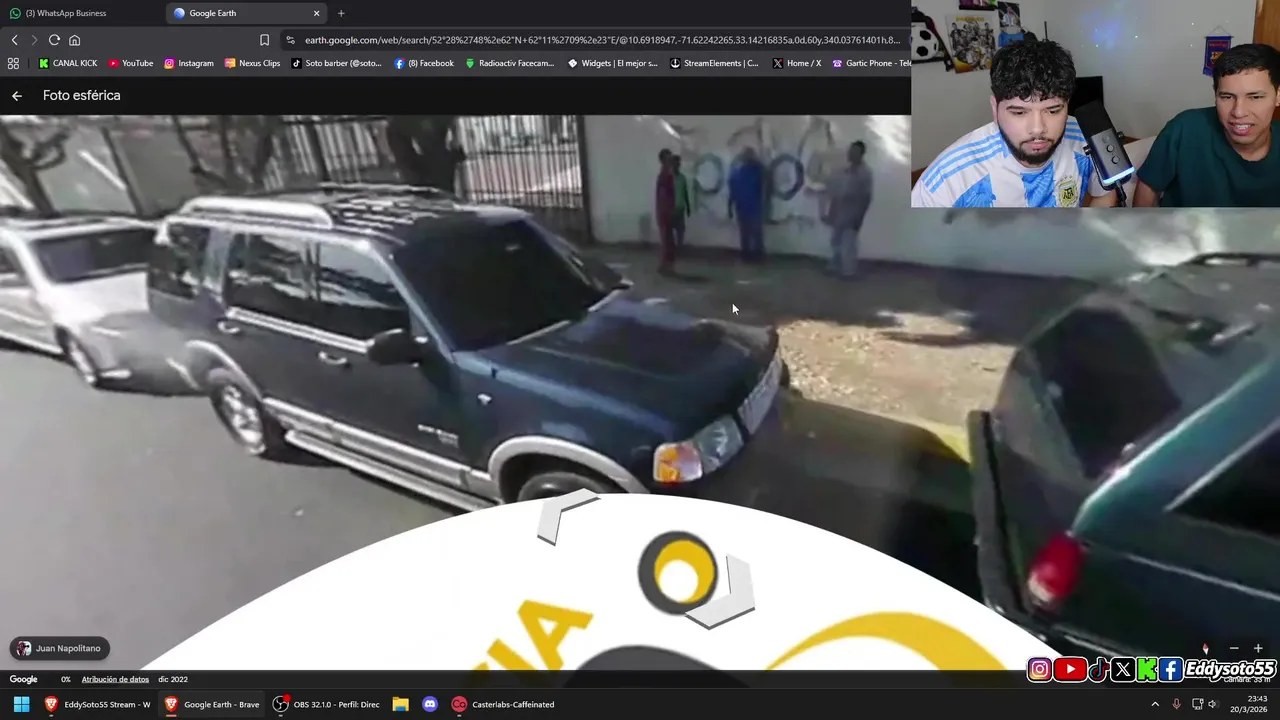Zoom in with the plus button
Viewport: 1280px width, 720px height.
[x=1258, y=649]
